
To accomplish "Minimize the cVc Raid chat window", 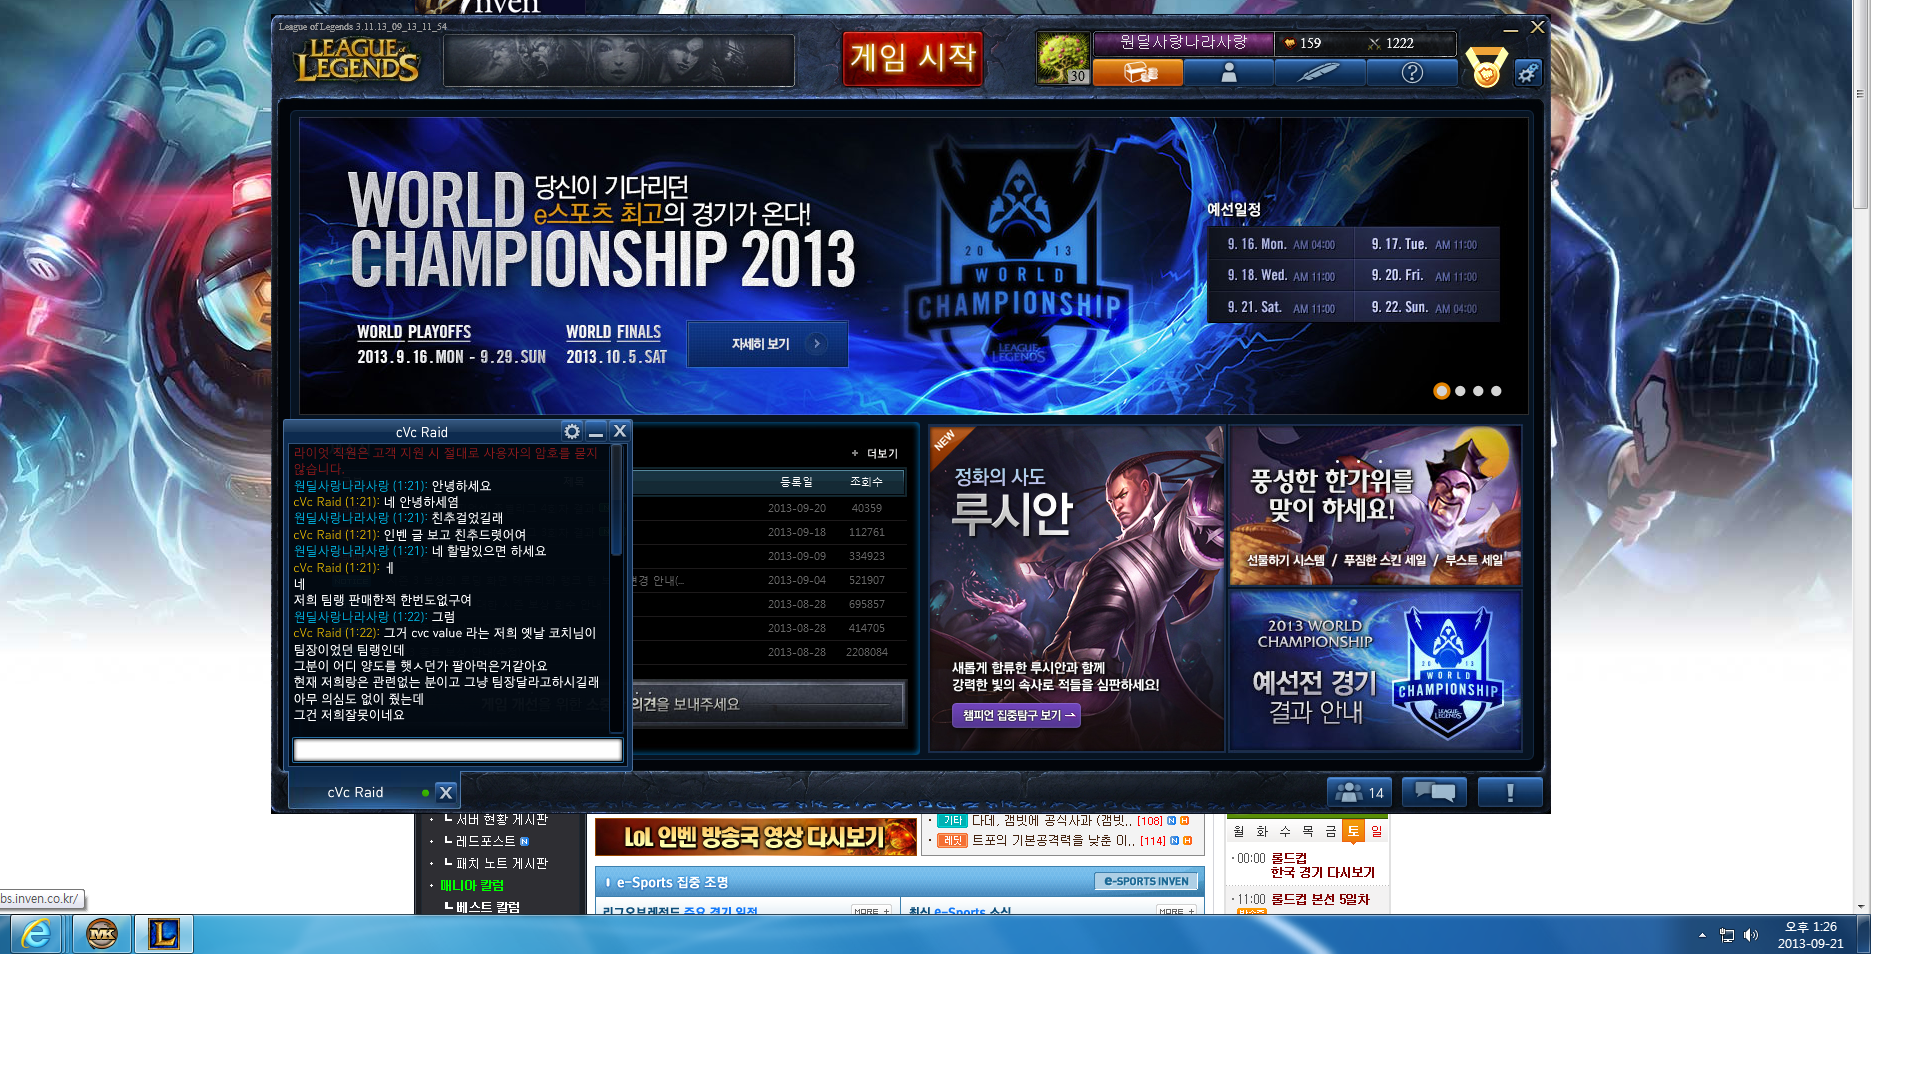I will pos(596,432).
